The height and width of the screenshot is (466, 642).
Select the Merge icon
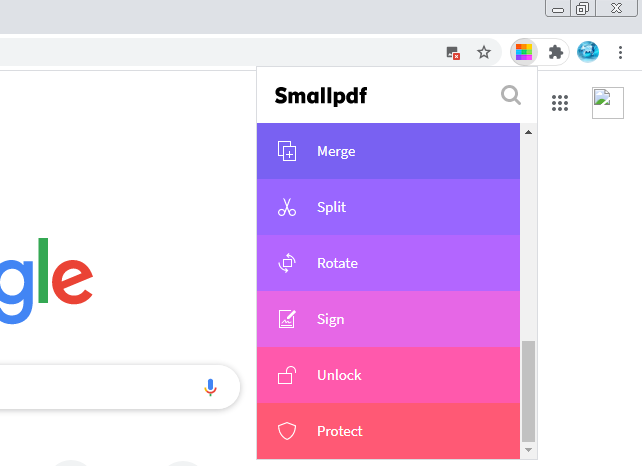pyautogui.click(x=287, y=151)
